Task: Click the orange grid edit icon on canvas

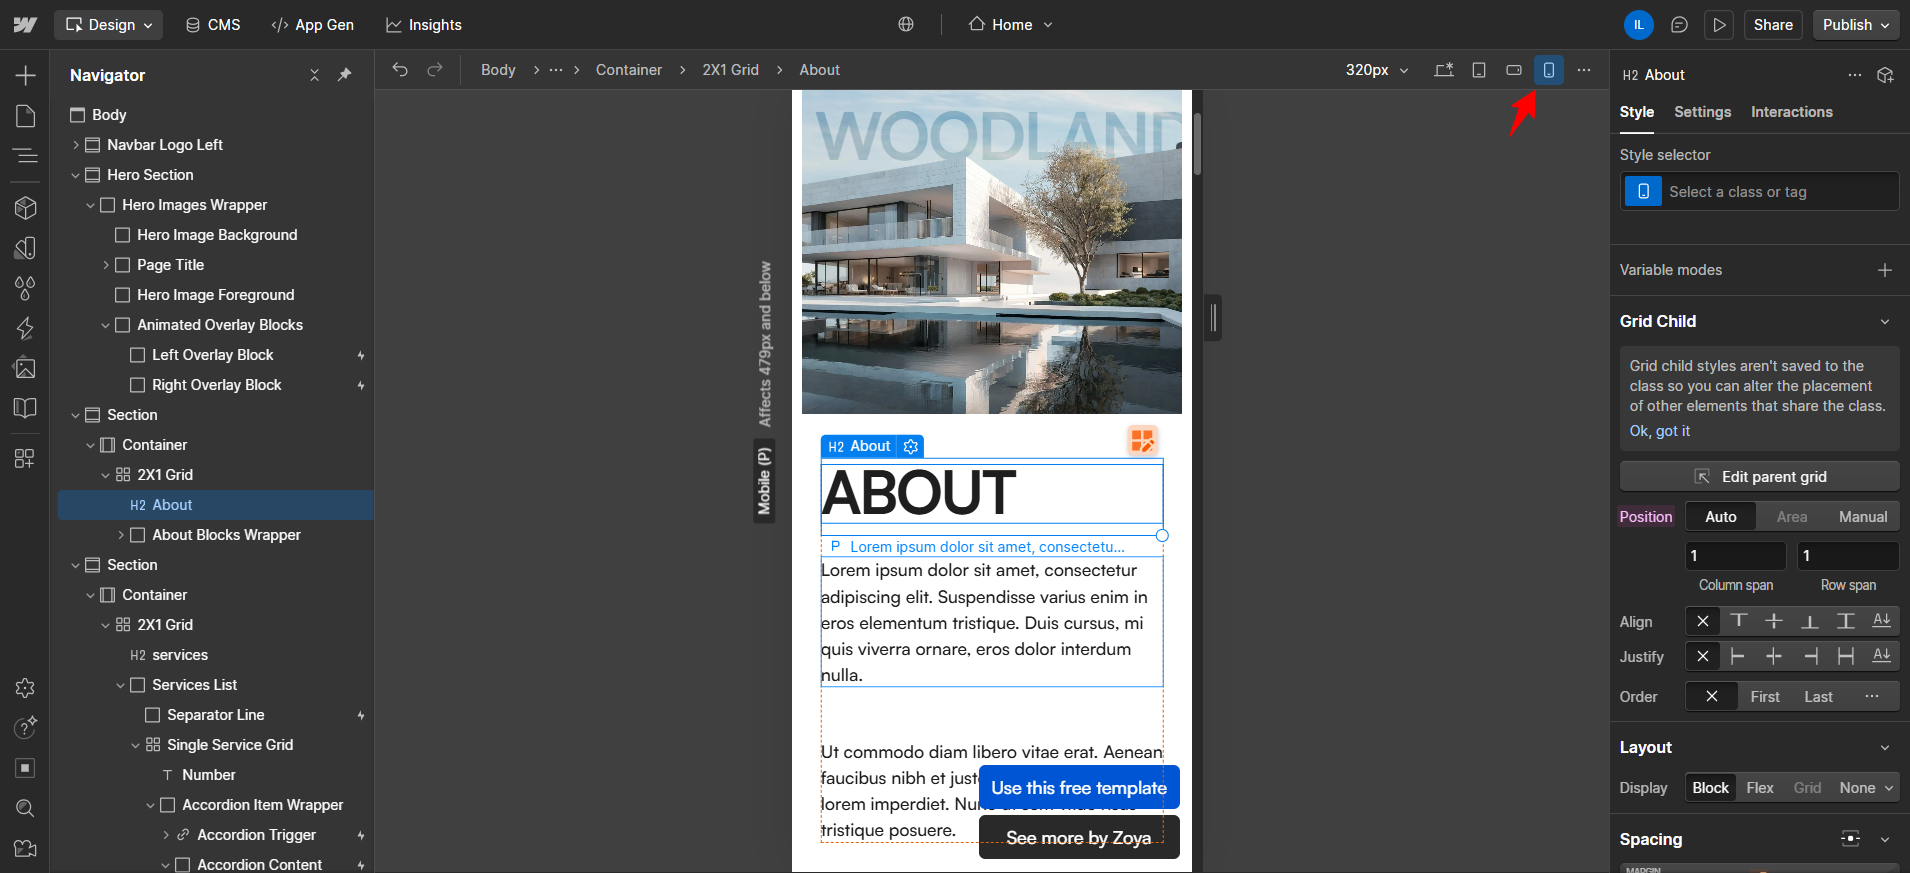Action: (1143, 440)
